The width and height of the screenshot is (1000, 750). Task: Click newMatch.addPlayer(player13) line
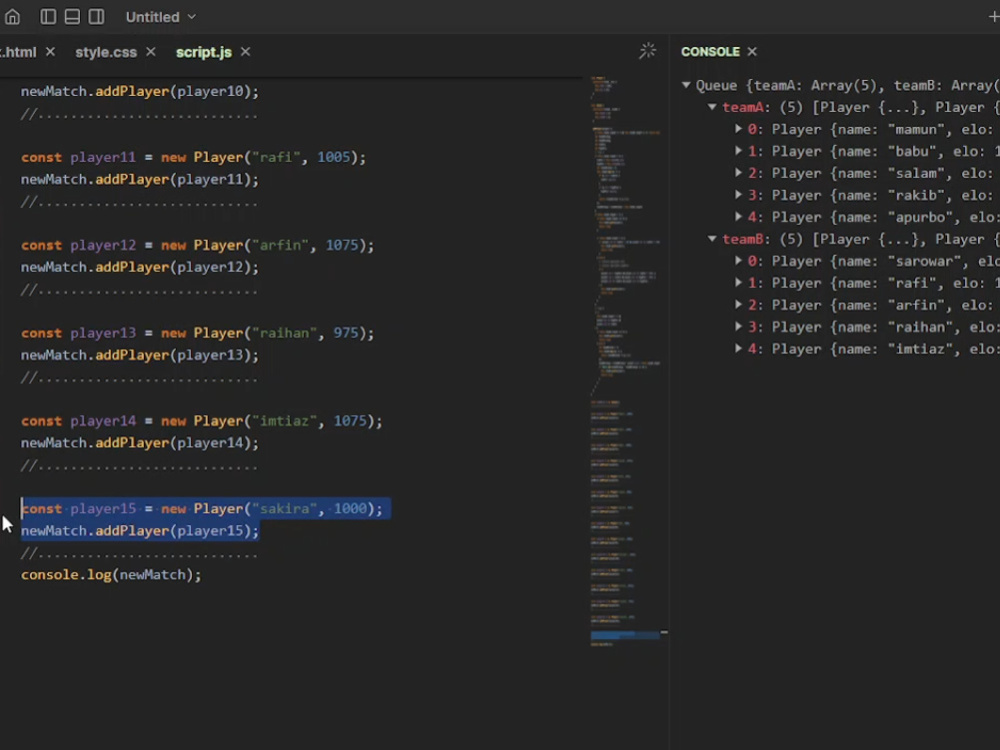coord(140,355)
